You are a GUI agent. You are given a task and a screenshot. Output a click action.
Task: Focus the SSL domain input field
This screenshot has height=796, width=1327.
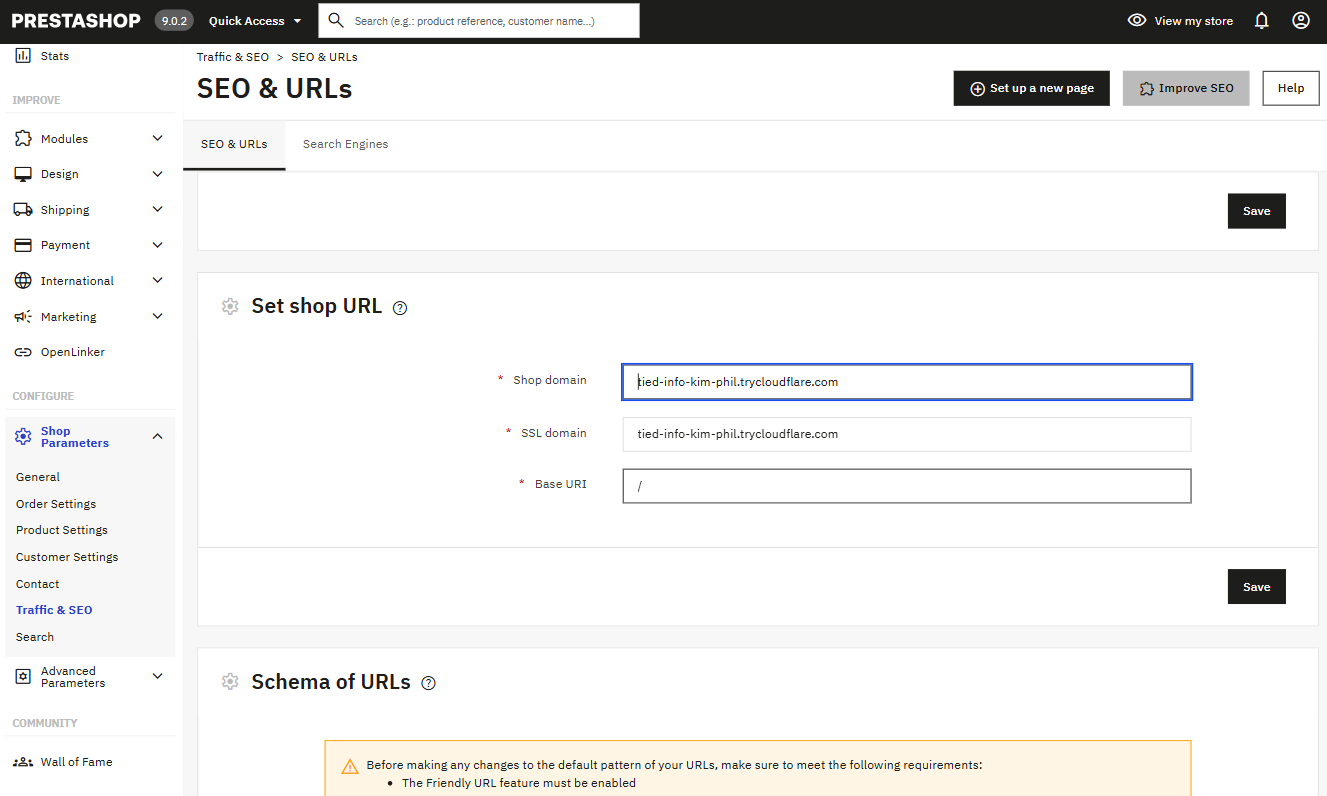click(907, 434)
